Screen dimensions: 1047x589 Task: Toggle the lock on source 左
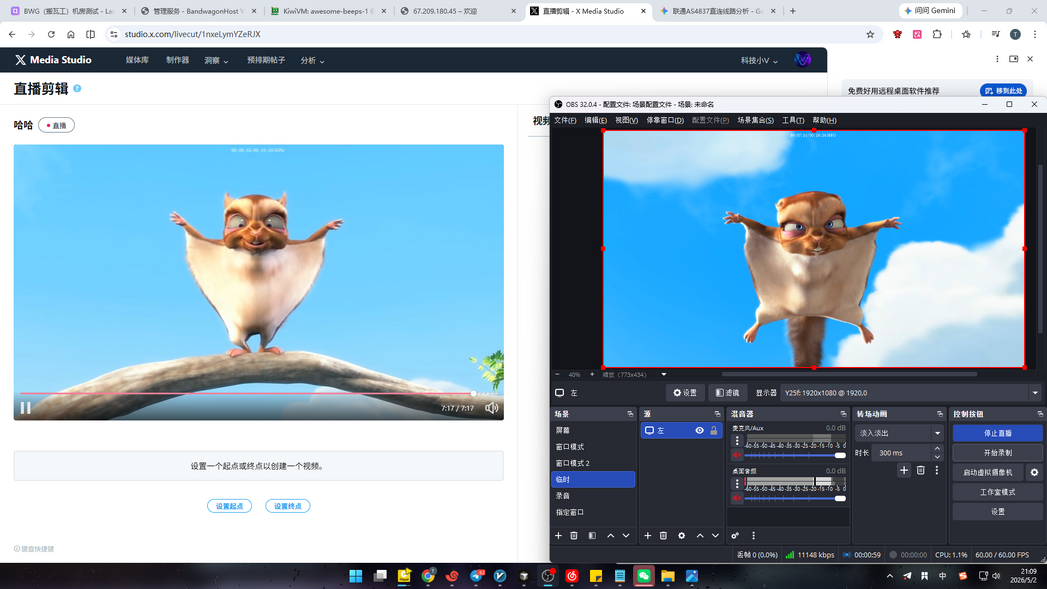(x=714, y=431)
